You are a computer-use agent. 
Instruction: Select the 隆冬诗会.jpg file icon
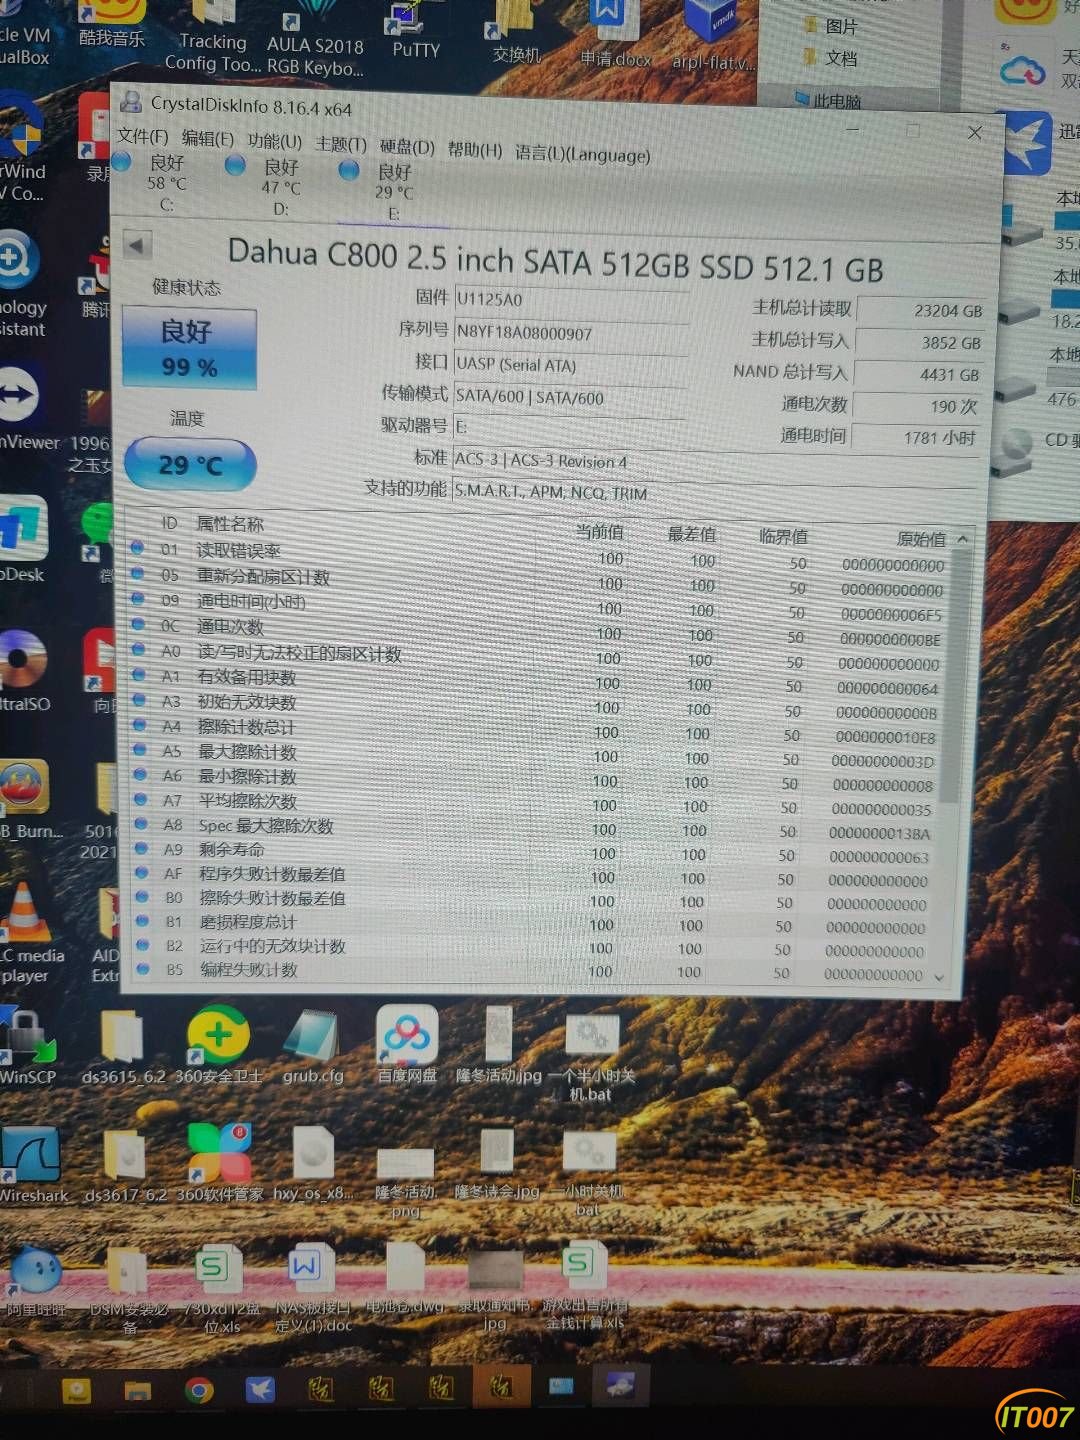[x=497, y=1164]
